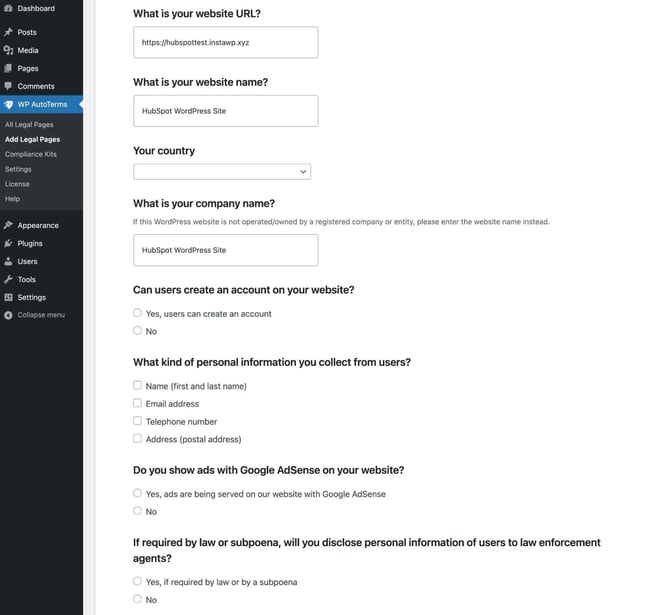Check the Email address checkbox
This screenshot has width=650, height=615.
[137, 403]
